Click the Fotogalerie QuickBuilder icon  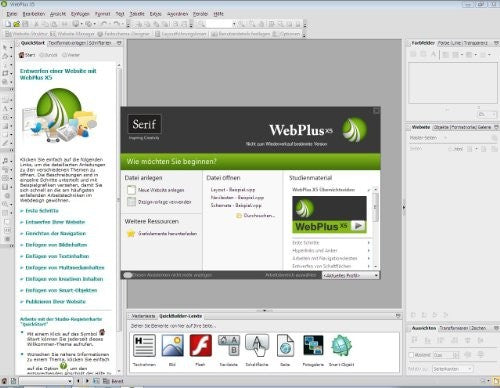(313, 346)
